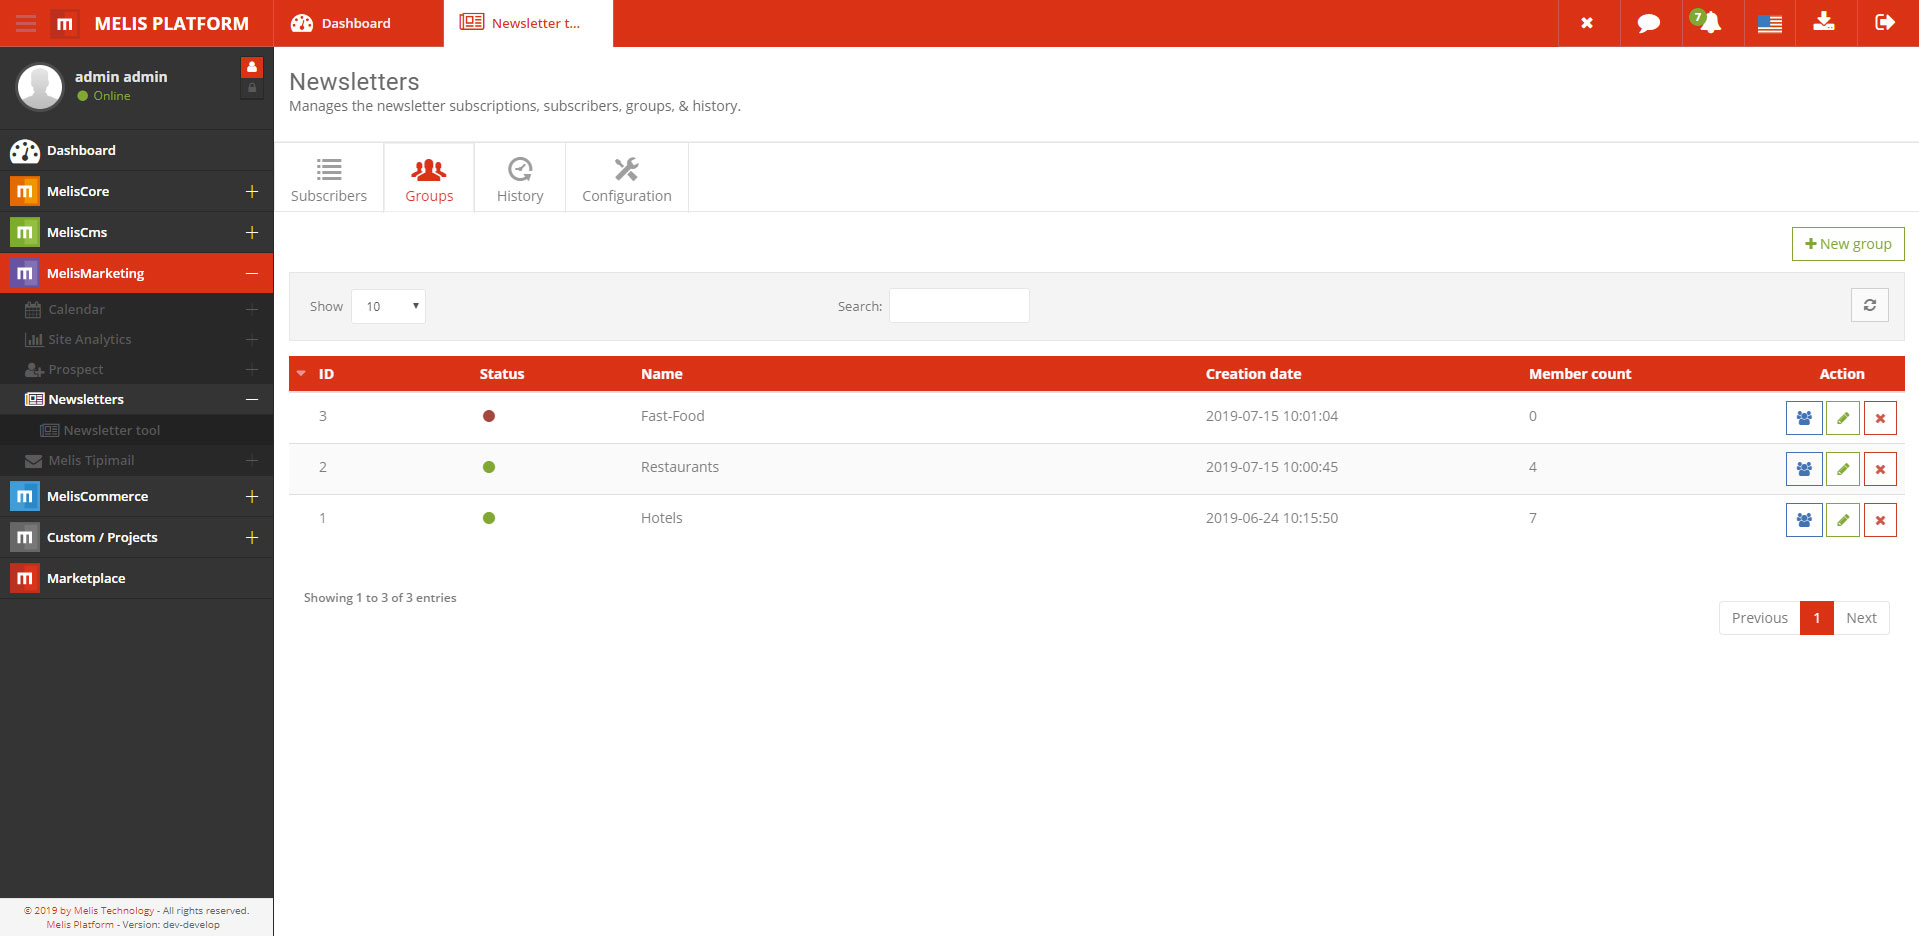The width and height of the screenshot is (1919, 936).
Task: Toggle the hamburger sidebar menu
Action: click(26, 23)
